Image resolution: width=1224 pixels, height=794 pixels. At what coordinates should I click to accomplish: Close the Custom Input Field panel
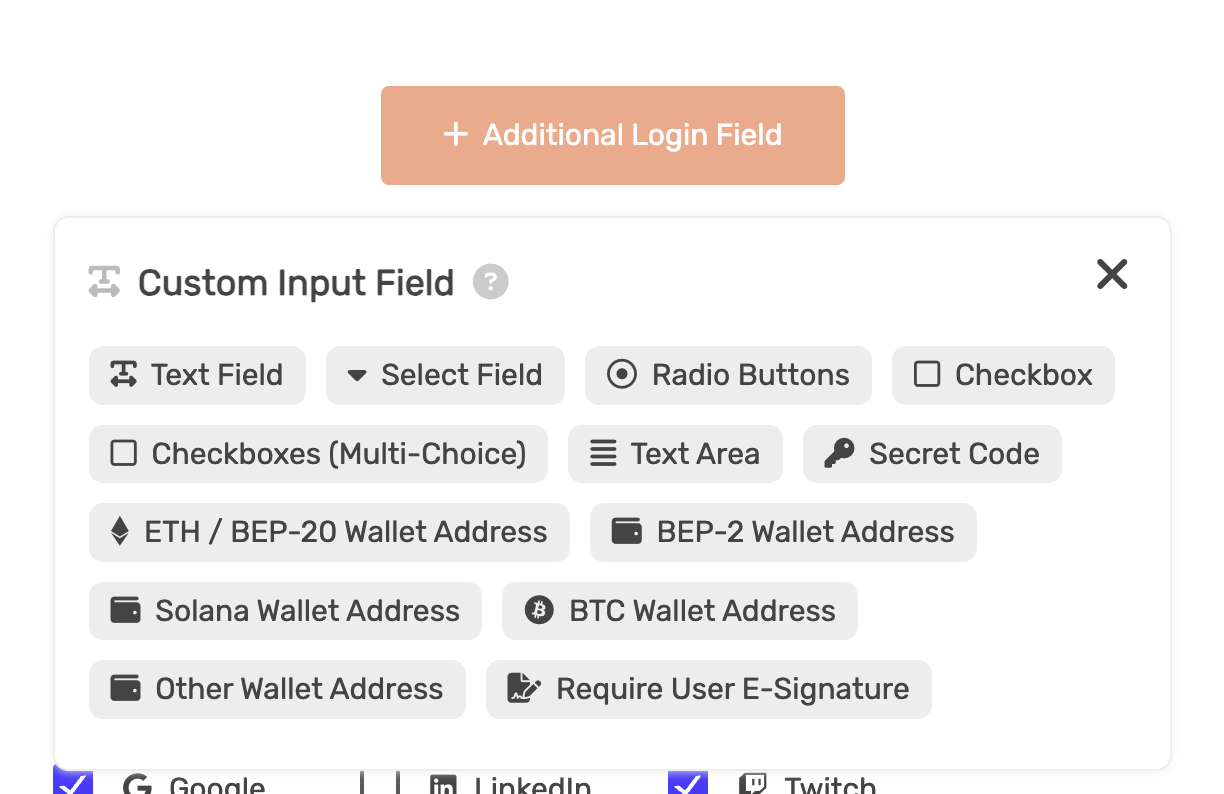(1112, 274)
